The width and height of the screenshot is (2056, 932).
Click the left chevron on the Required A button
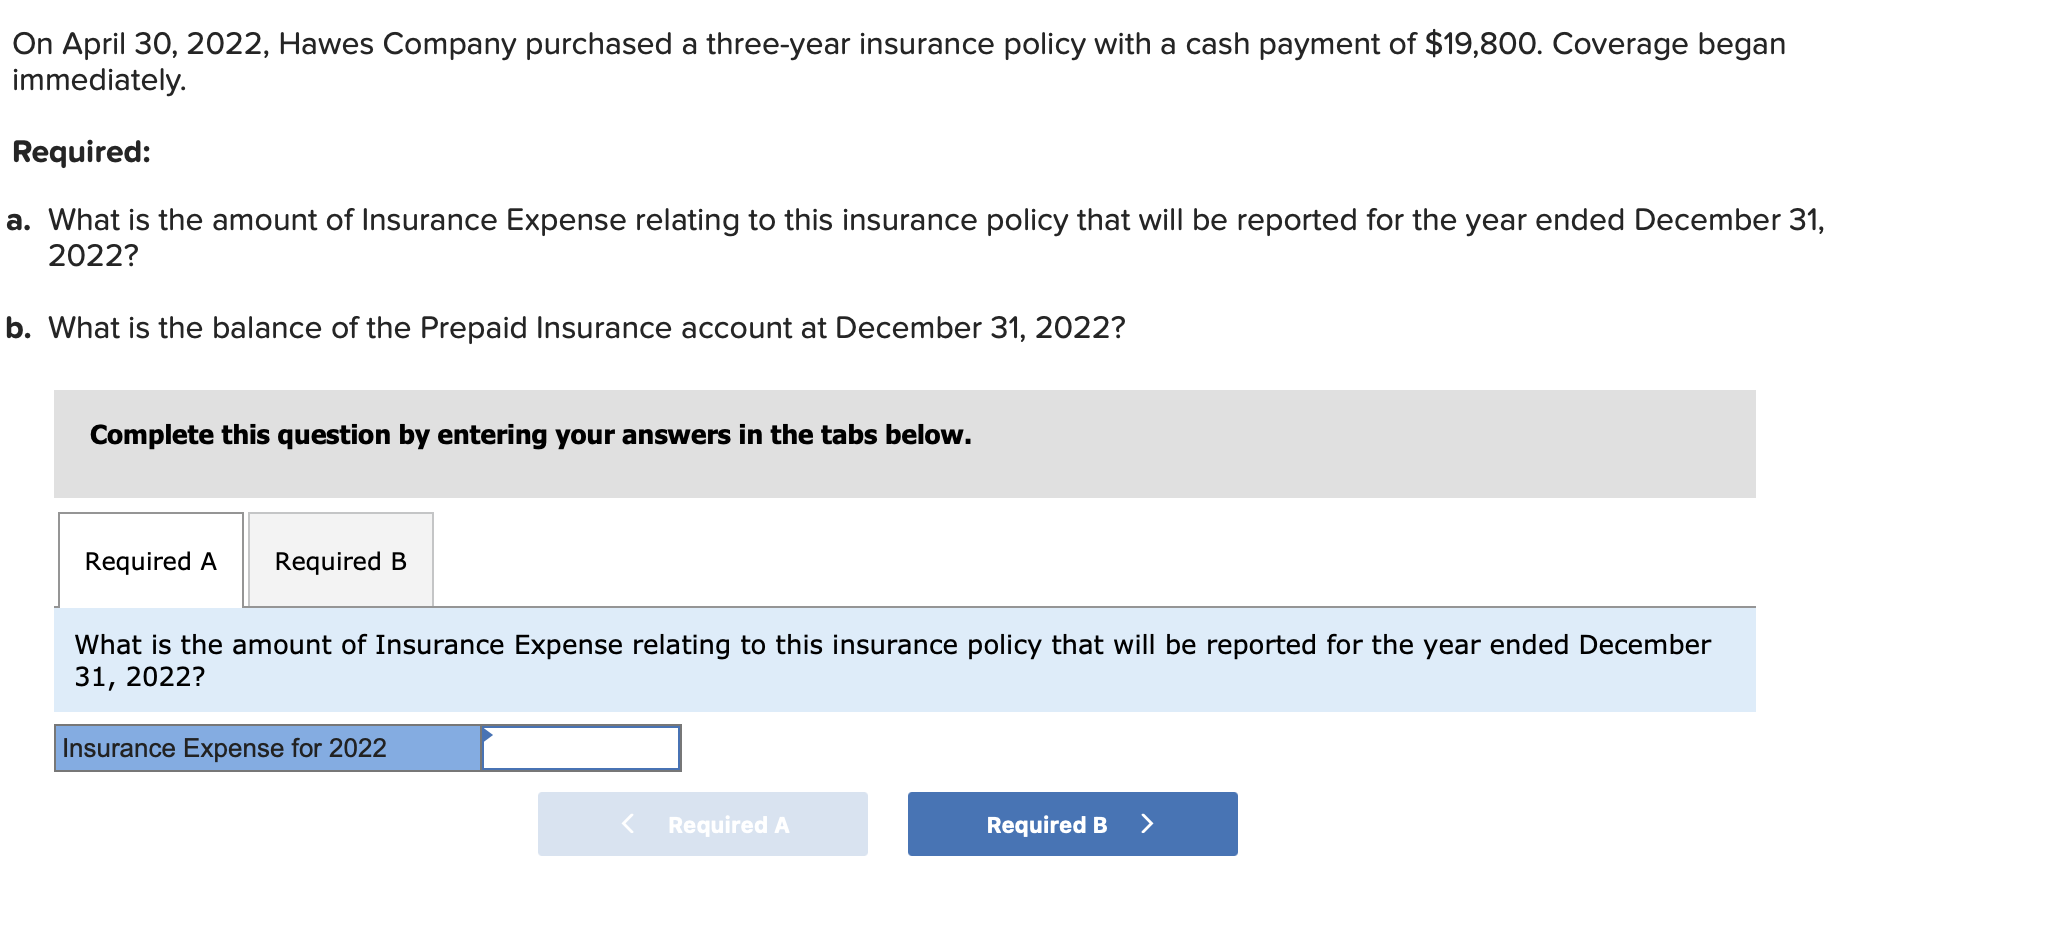pos(628,824)
